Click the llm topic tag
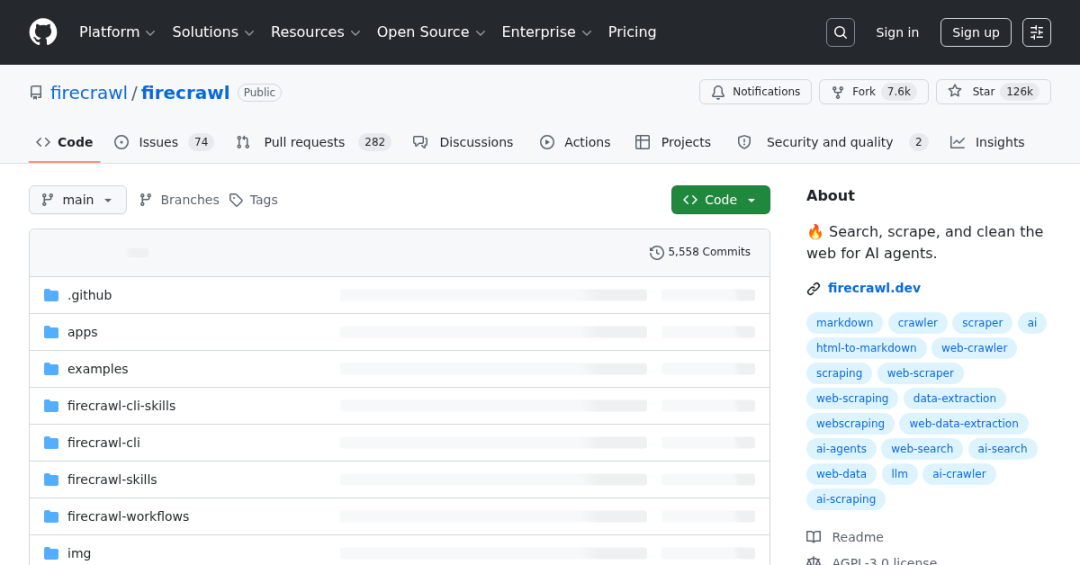The height and width of the screenshot is (565, 1080). [x=900, y=474]
